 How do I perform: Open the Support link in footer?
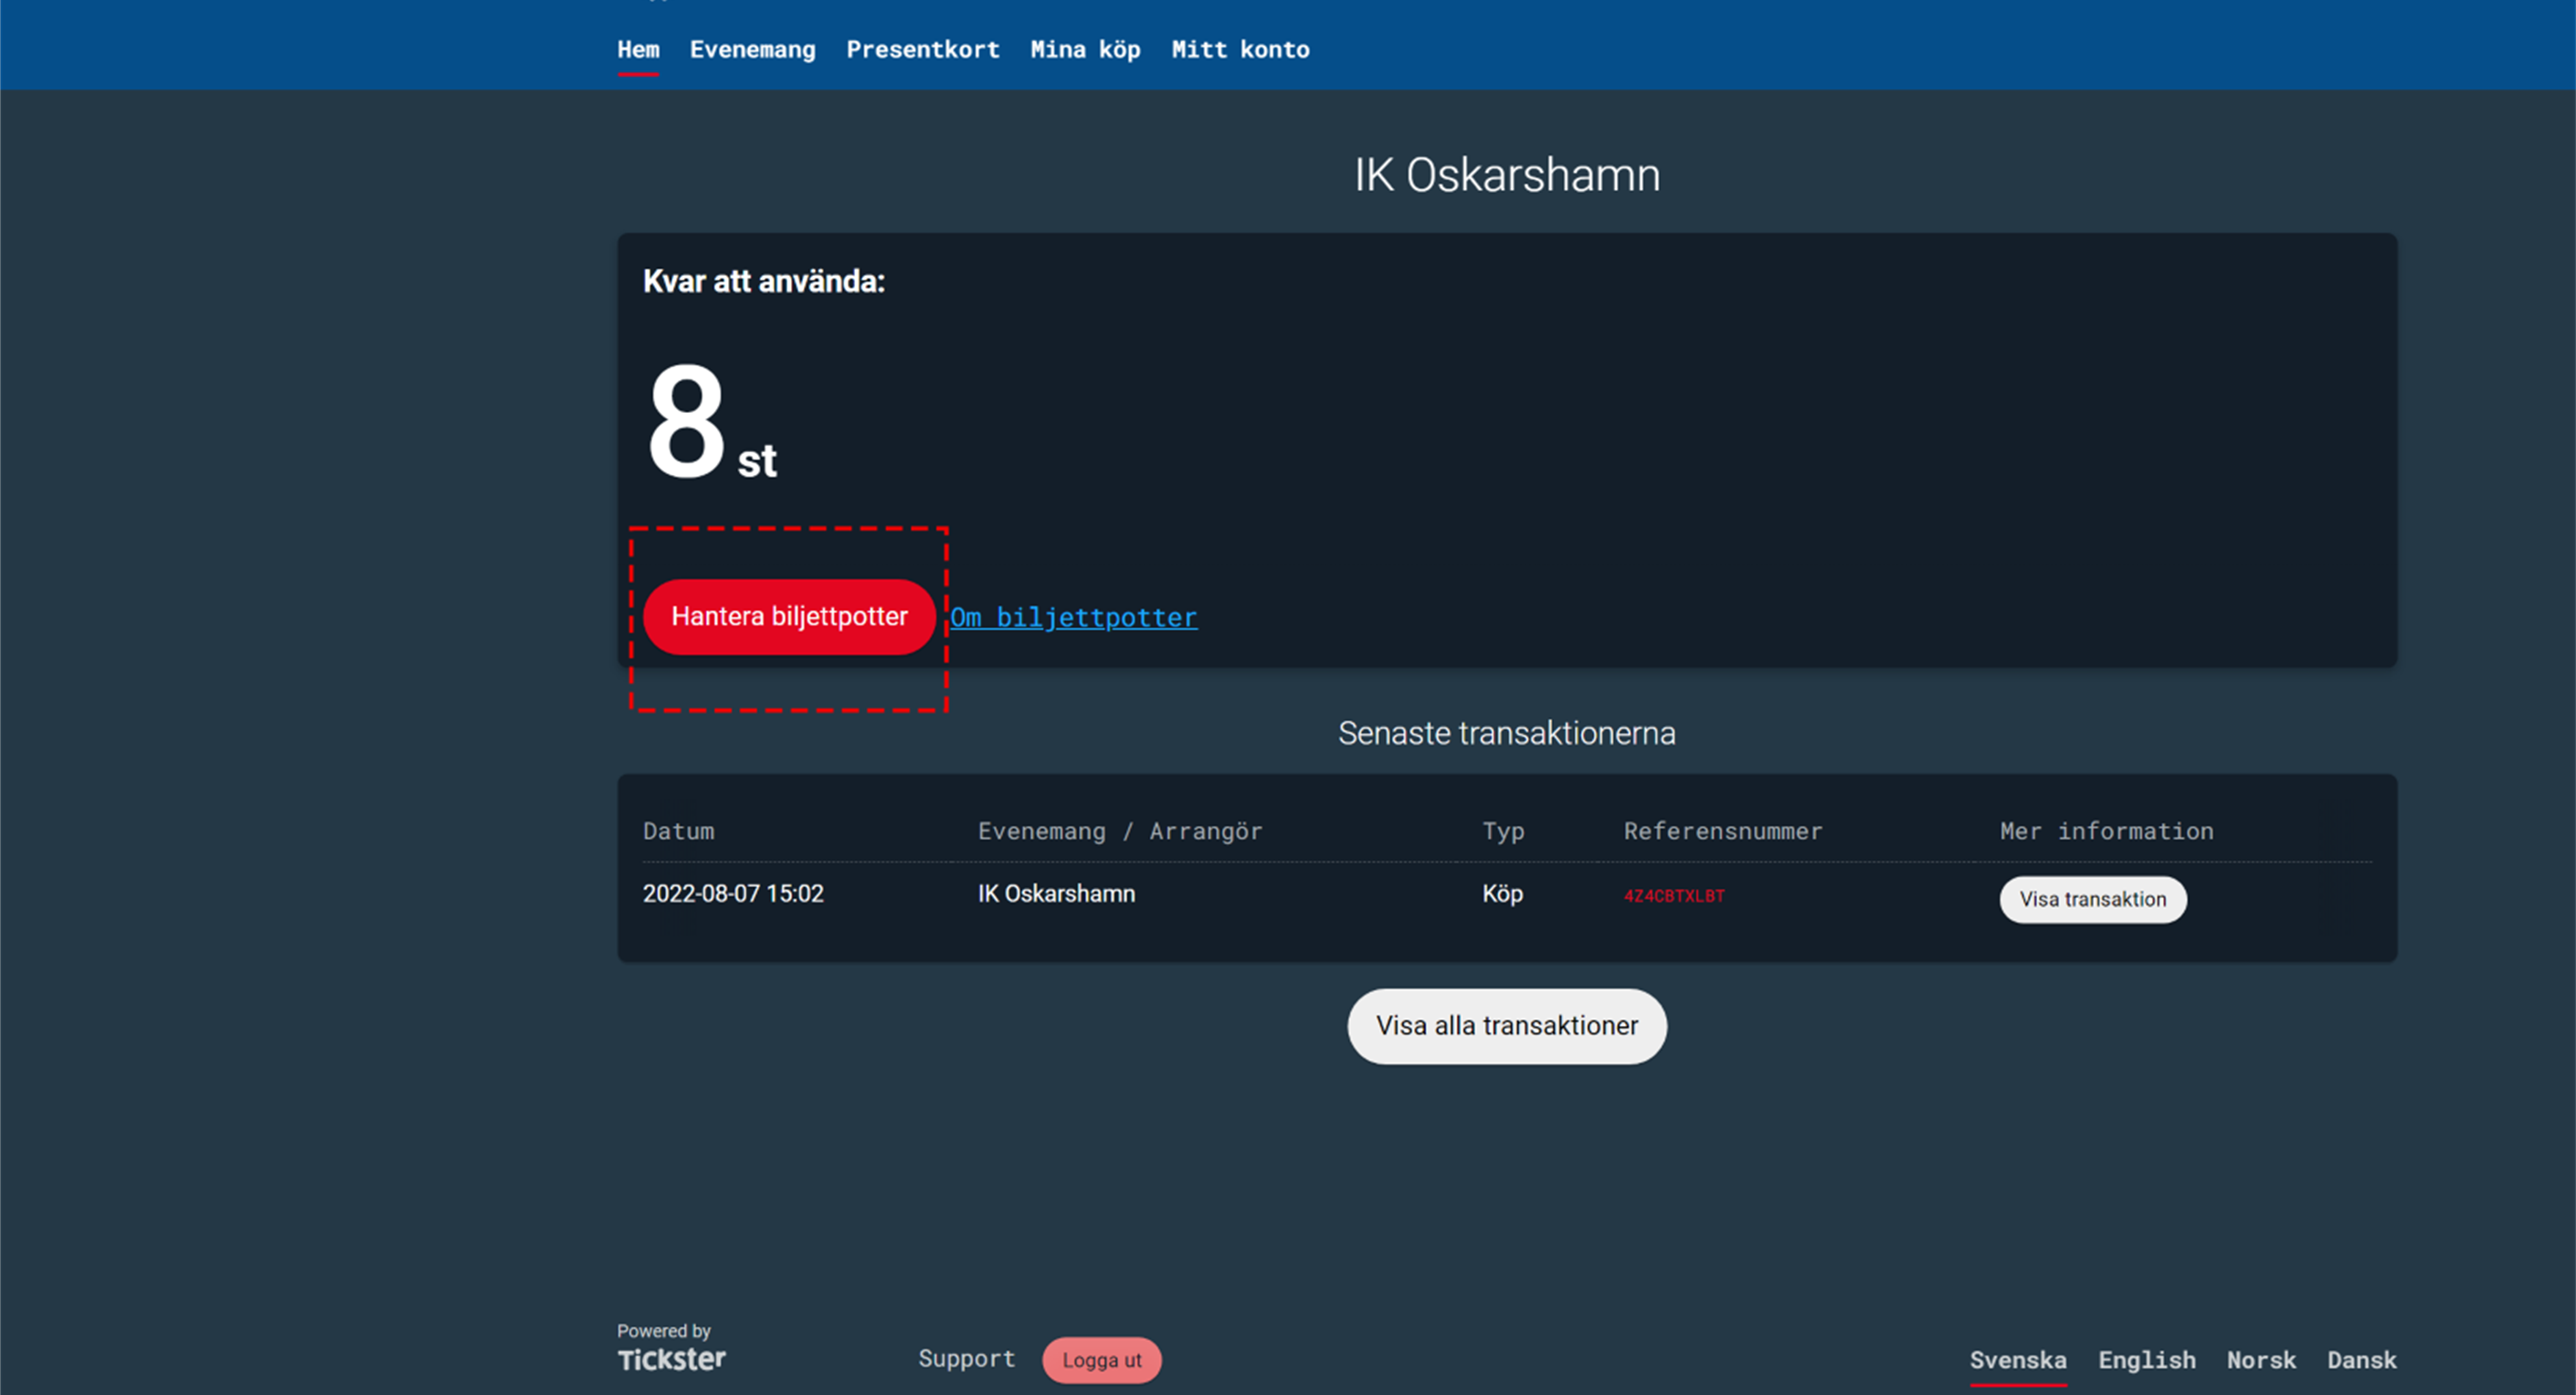(x=966, y=1359)
